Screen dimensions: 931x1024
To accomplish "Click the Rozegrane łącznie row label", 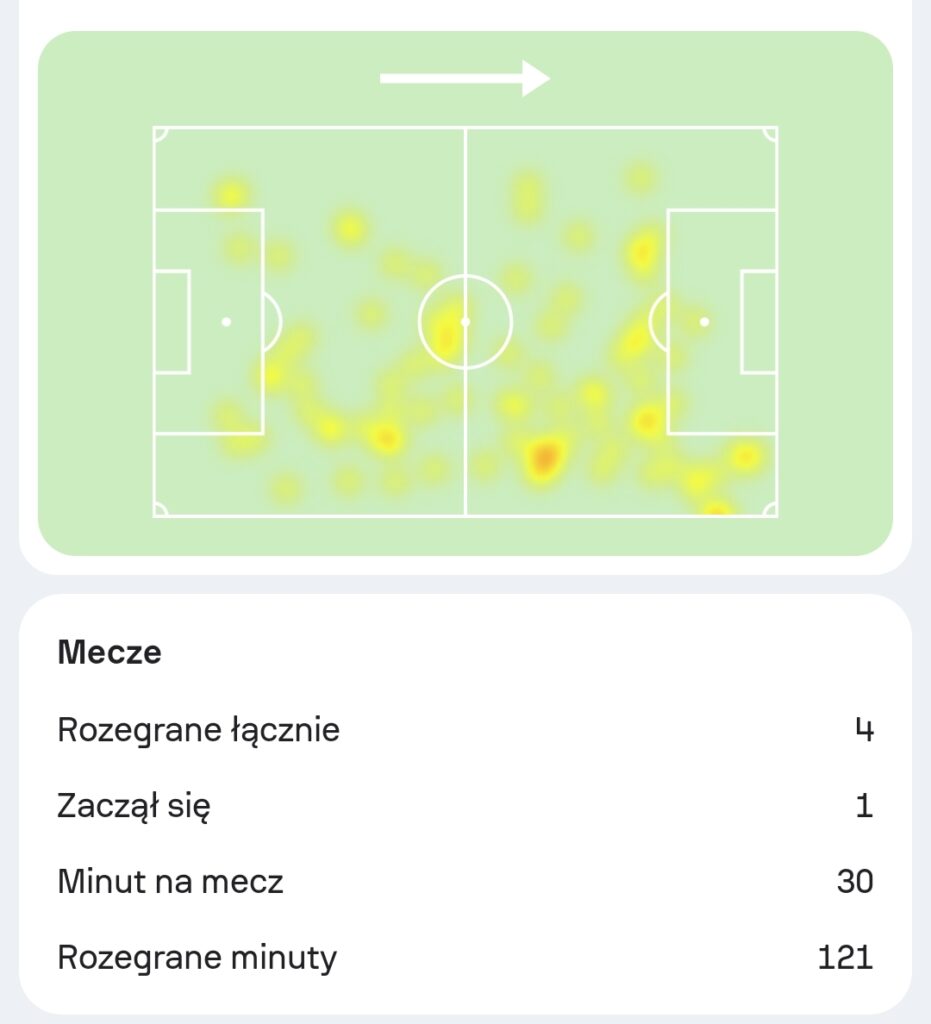I will pyautogui.click(x=198, y=729).
